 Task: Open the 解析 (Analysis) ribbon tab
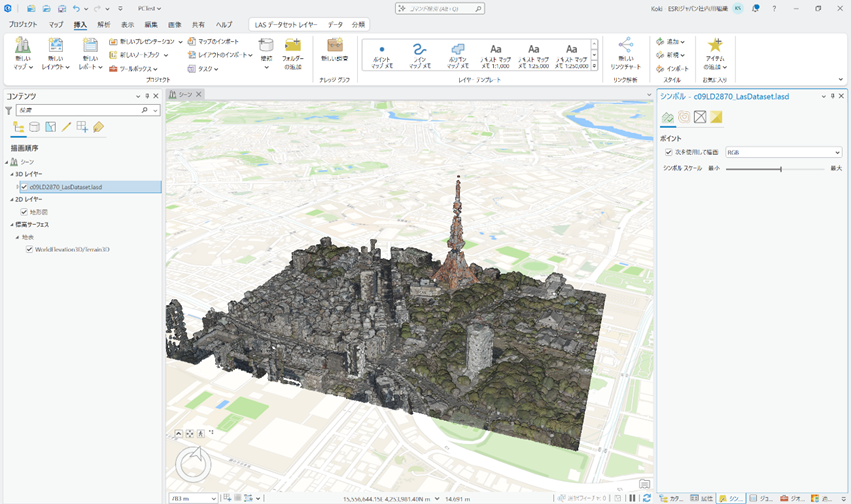tap(104, 24)
